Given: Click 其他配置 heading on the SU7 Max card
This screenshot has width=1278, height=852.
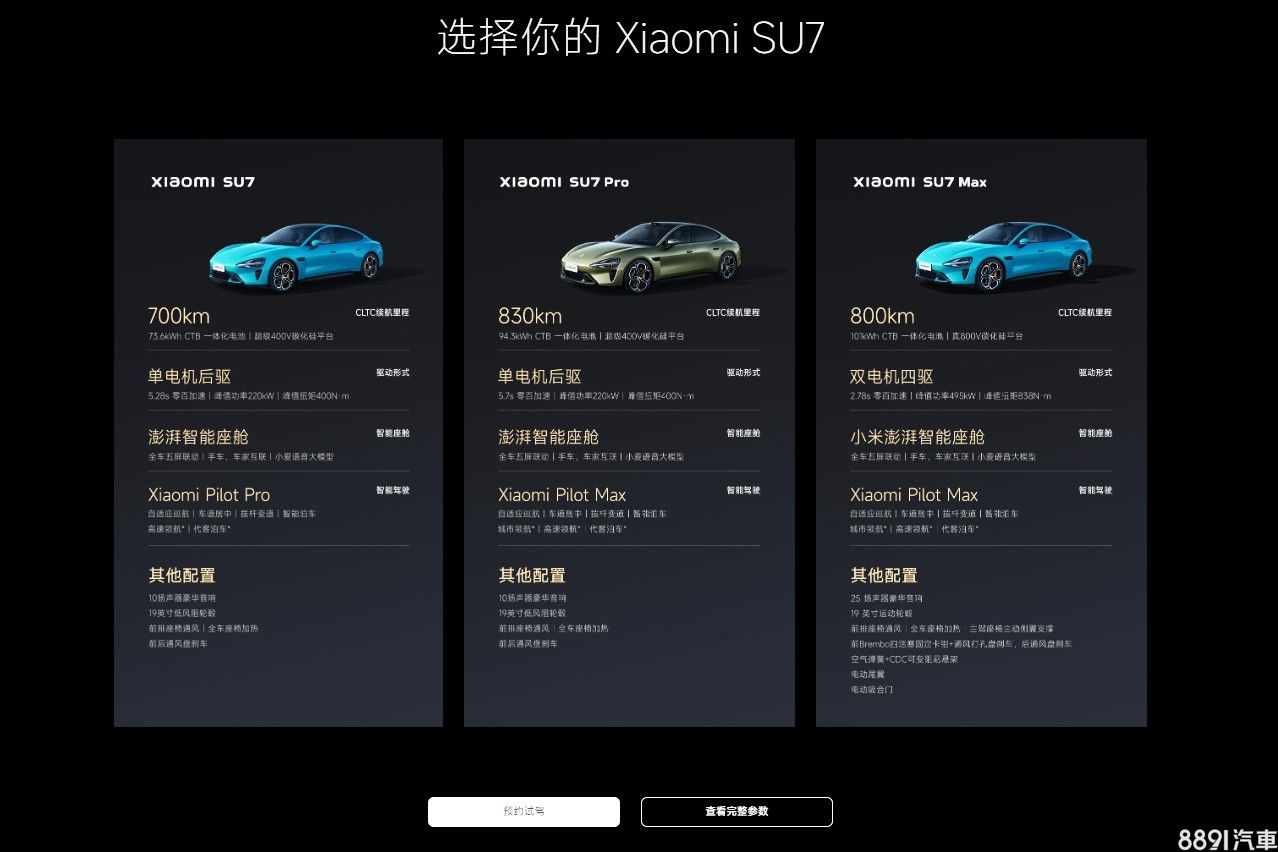Looking at the screenshot, I should [x=883, y=575].
